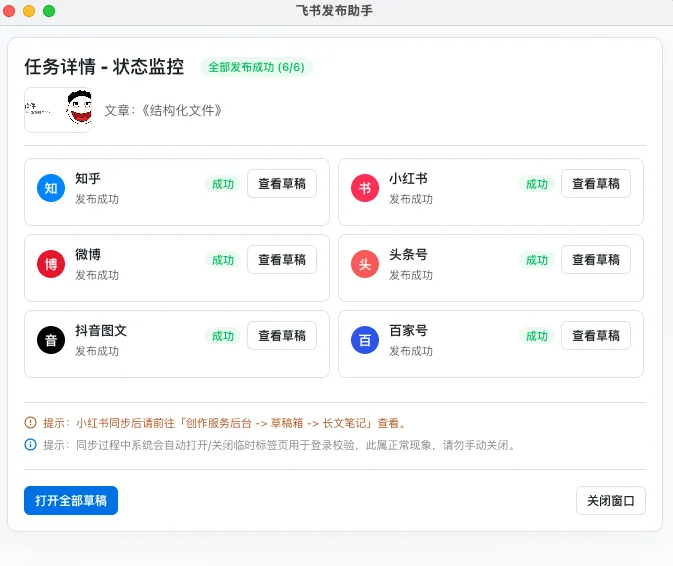Click the 任务详情 - 状态监控 heading
Image resolution: width=673 pixels, height=566 pixels.
[x=104, y=67]
